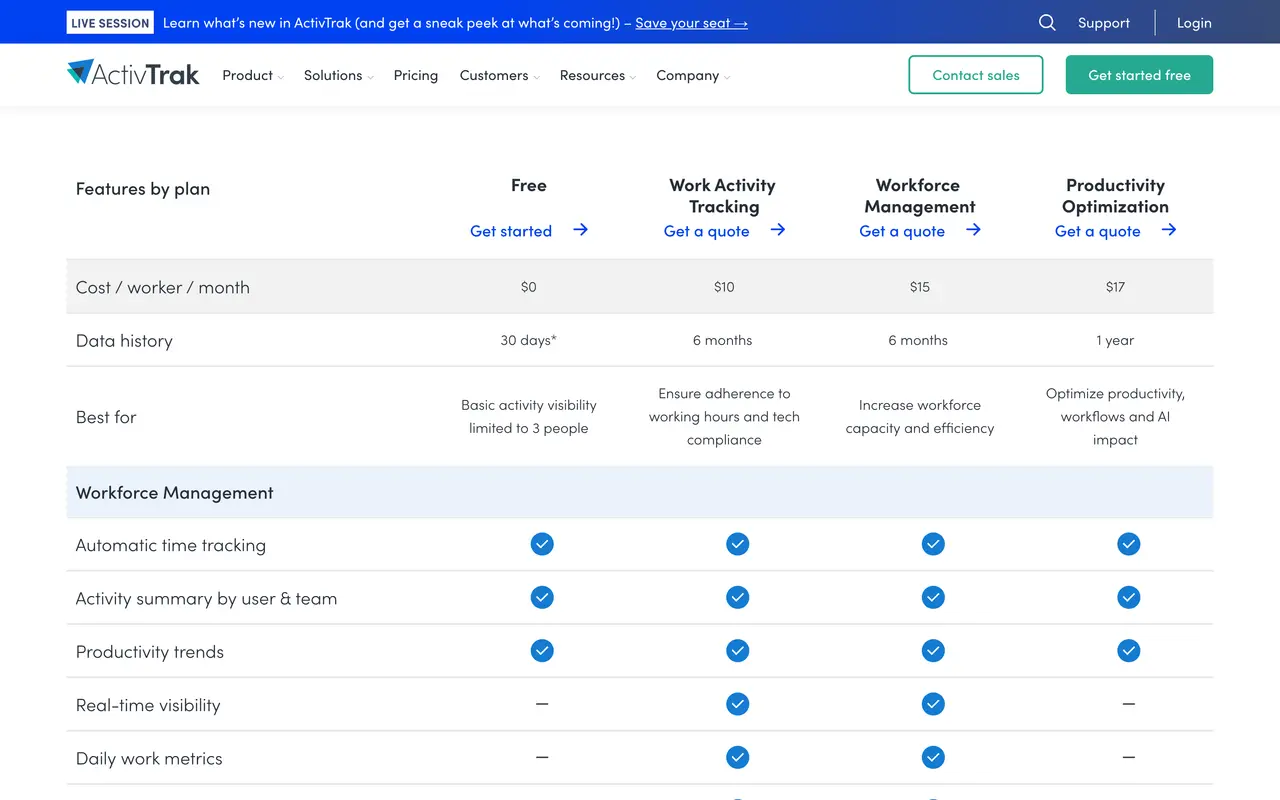1280x800 pixels.
Task: Click Workforce Management checkmark for Activity summary row
Action: point(933,597)
